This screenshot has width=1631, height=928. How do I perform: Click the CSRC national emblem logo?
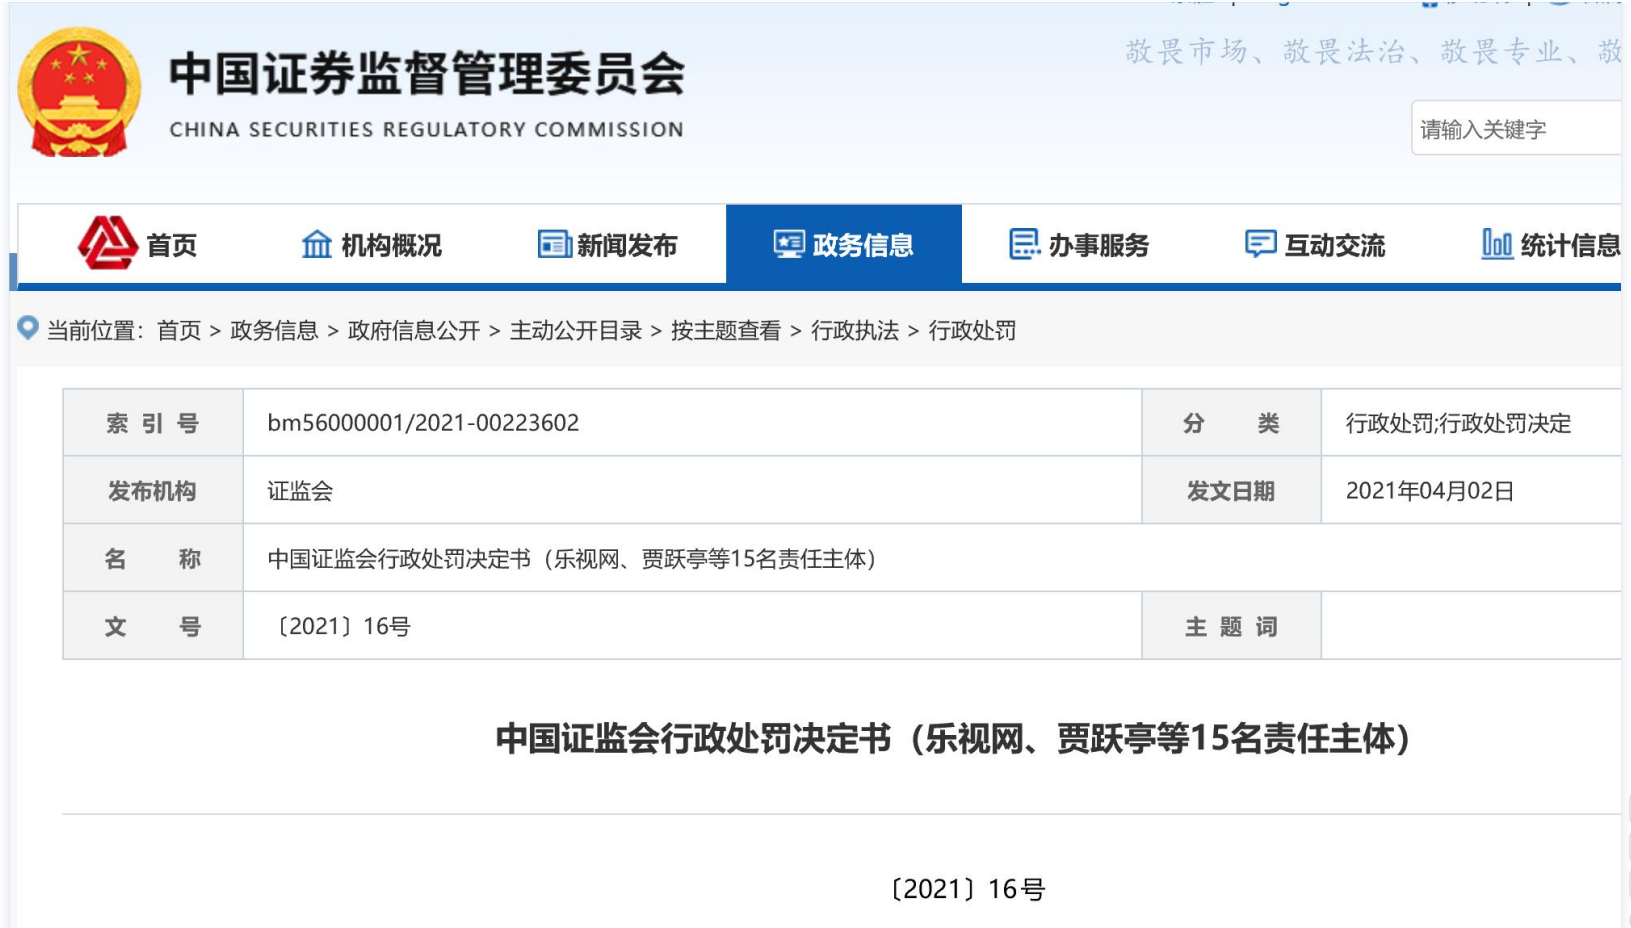(79, 92)
